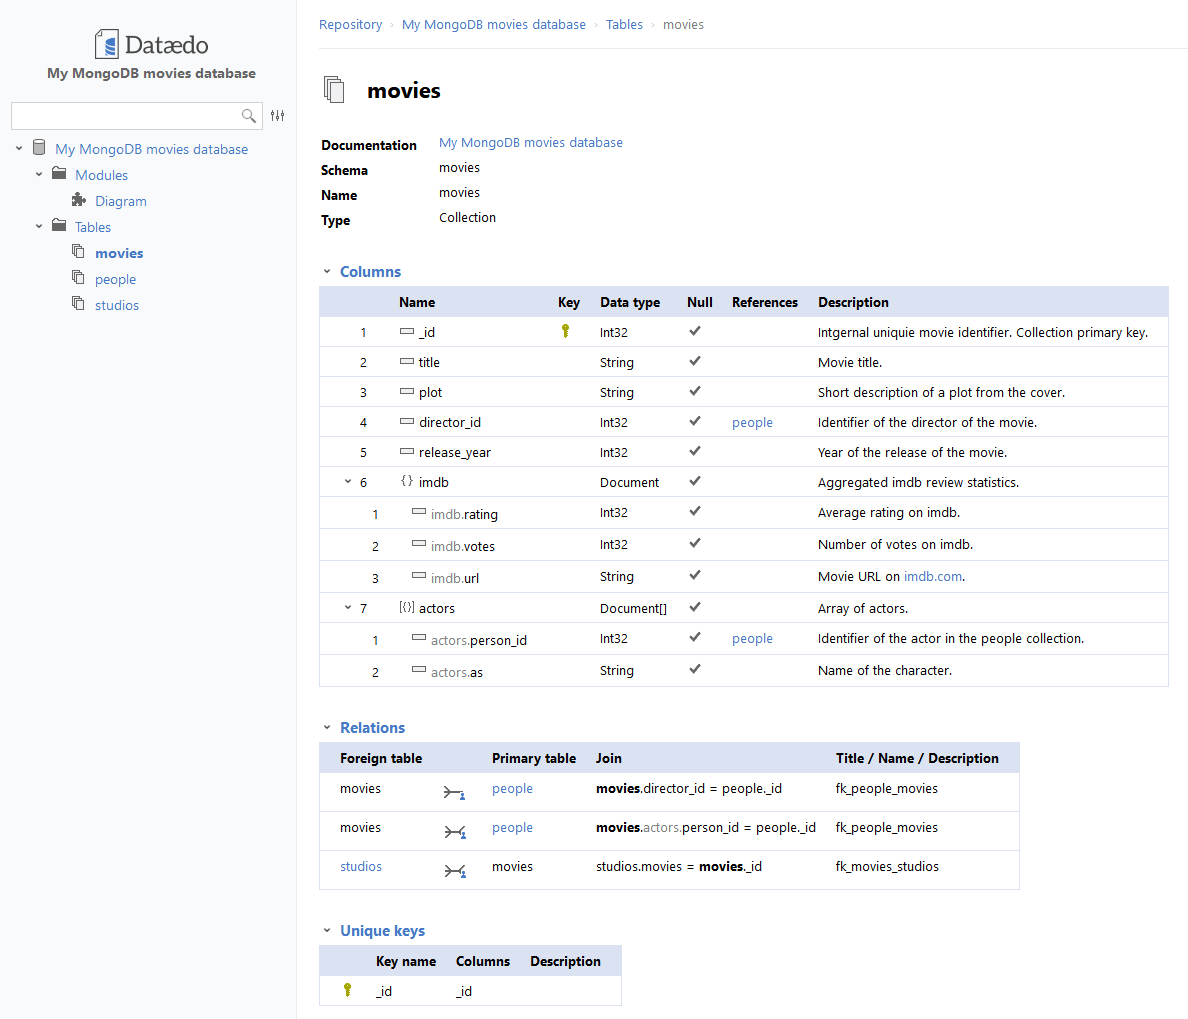This screenshot has height=1019, width=1188.
Task: Click the people collection icon in sidebar
Action: pyautogui.click(x=78, y=278)
